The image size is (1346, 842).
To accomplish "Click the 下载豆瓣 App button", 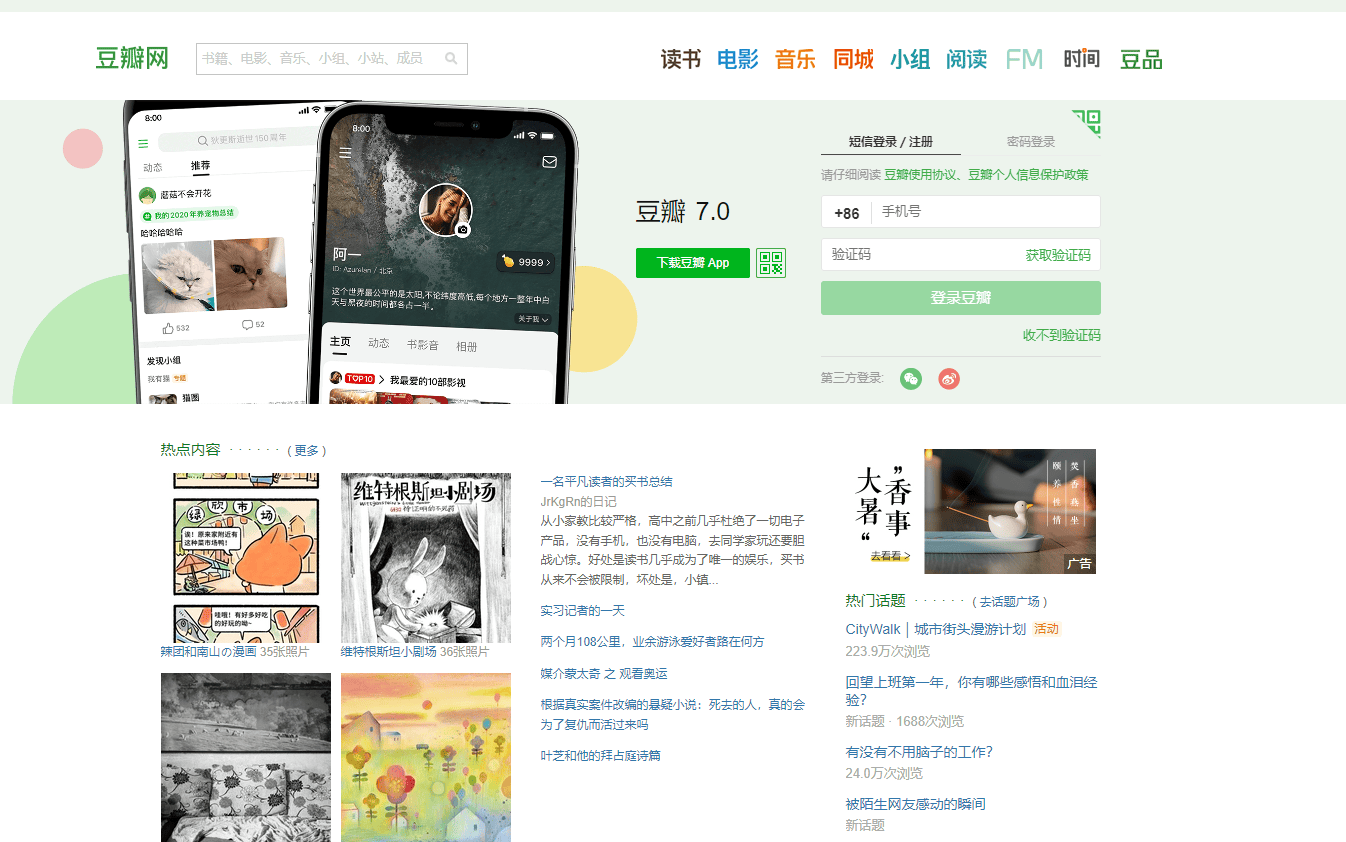I will 692,263.
